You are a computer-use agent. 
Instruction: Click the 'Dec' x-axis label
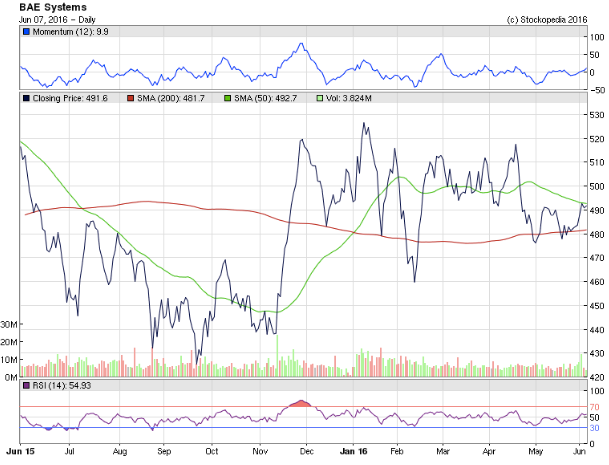pyautogui.click(x=306, y=451)
